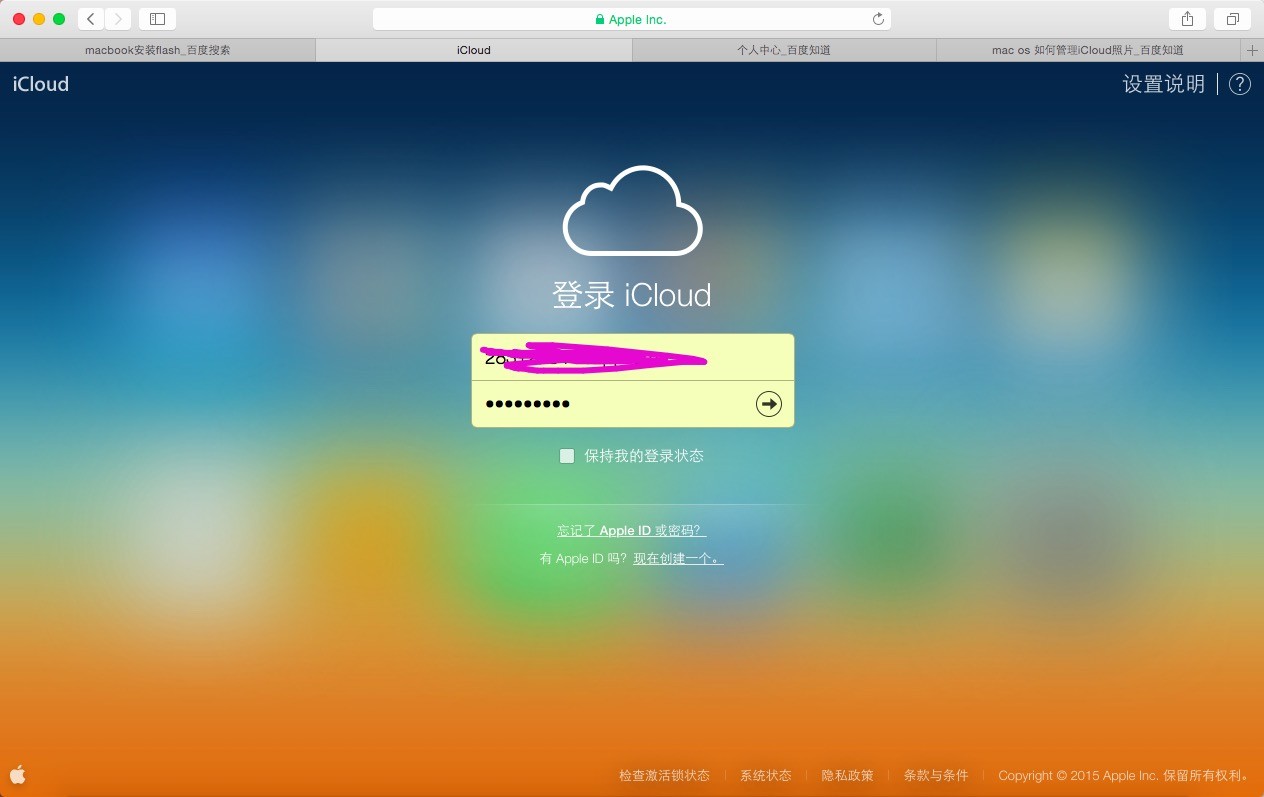Open the 隐私政策 footer link
Image resolution: width=1264 pixels, height=797 pixels.
pos(847,775)
